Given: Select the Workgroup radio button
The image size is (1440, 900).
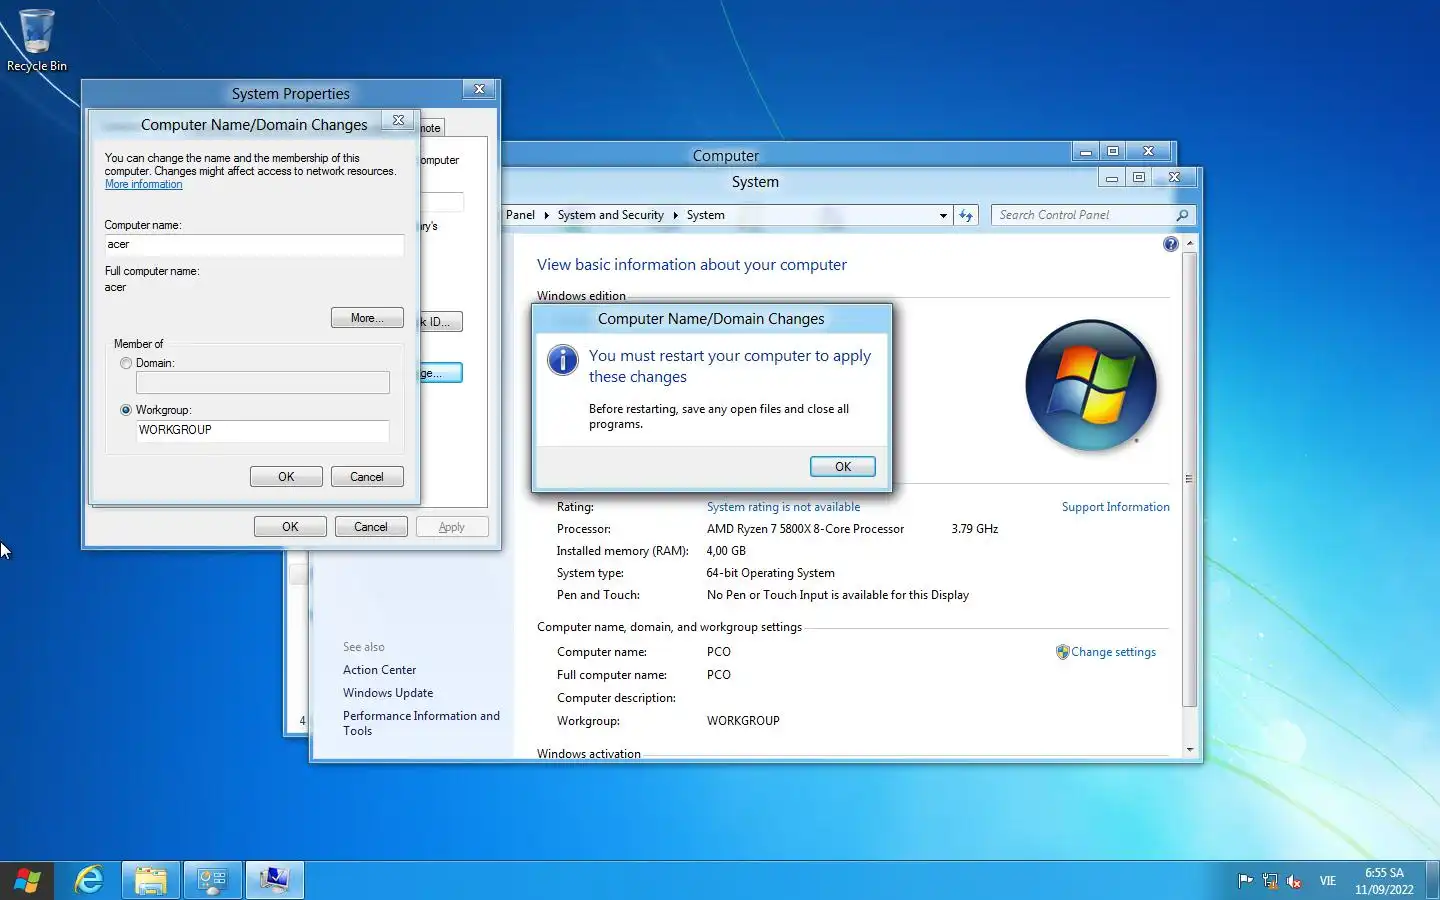Looking at the screenshot, I should pos(126,410).
